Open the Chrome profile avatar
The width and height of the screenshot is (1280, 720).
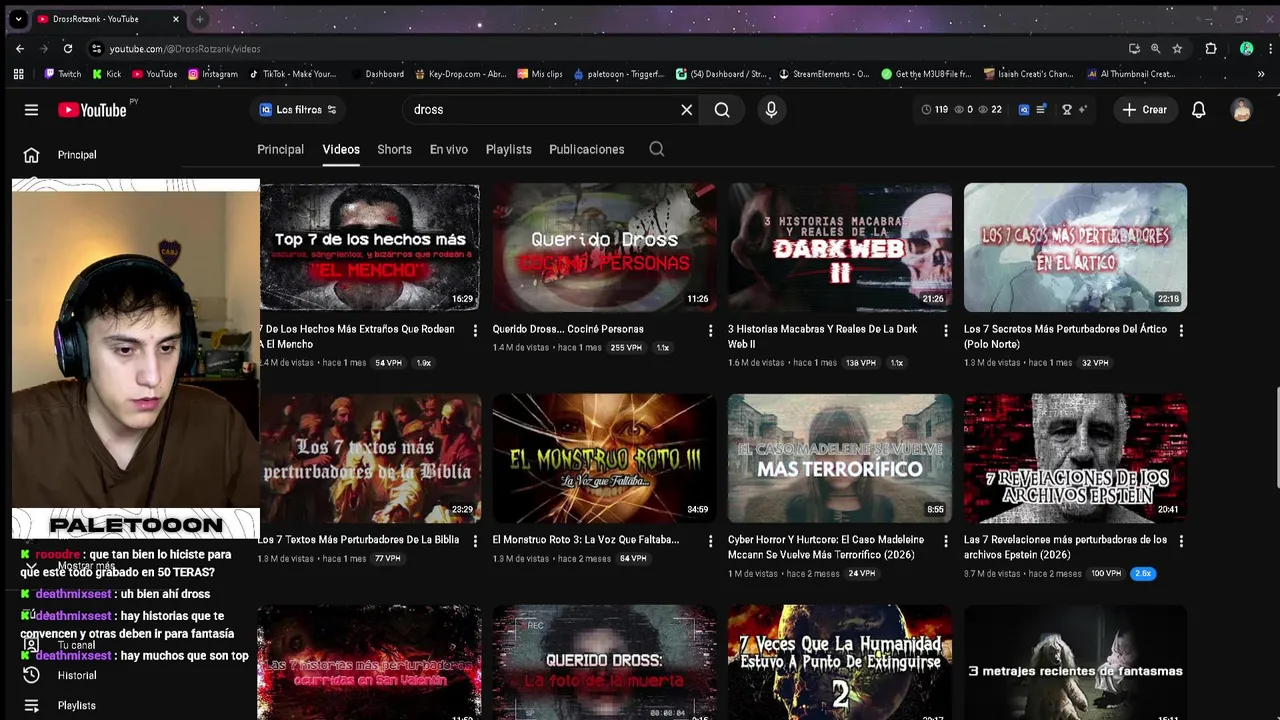[x=1246, y=48]
